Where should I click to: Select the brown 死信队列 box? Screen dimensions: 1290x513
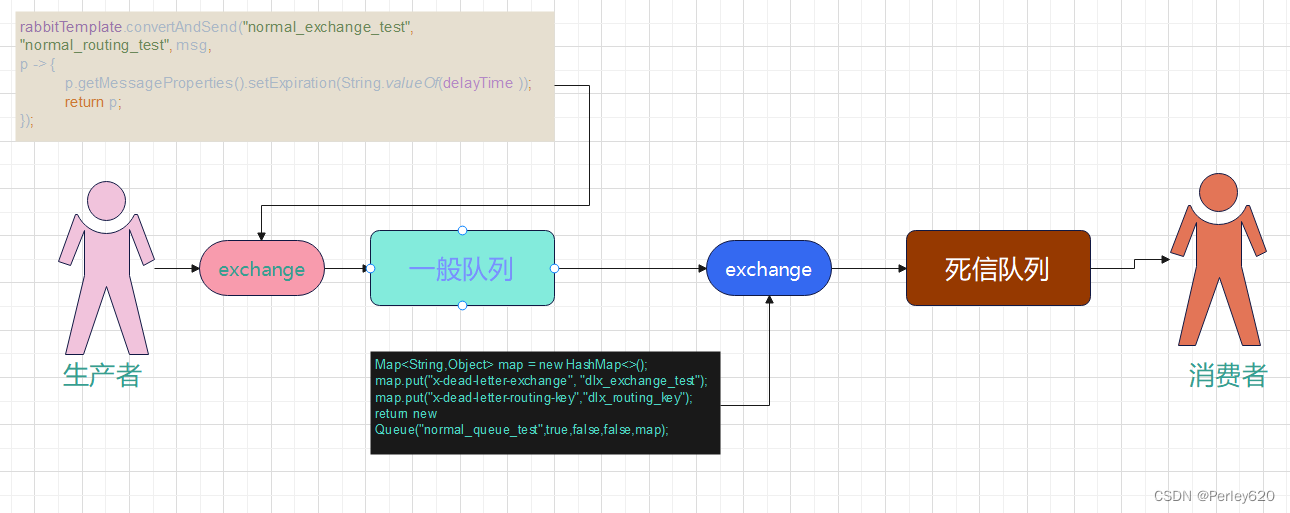coord(998,268)
